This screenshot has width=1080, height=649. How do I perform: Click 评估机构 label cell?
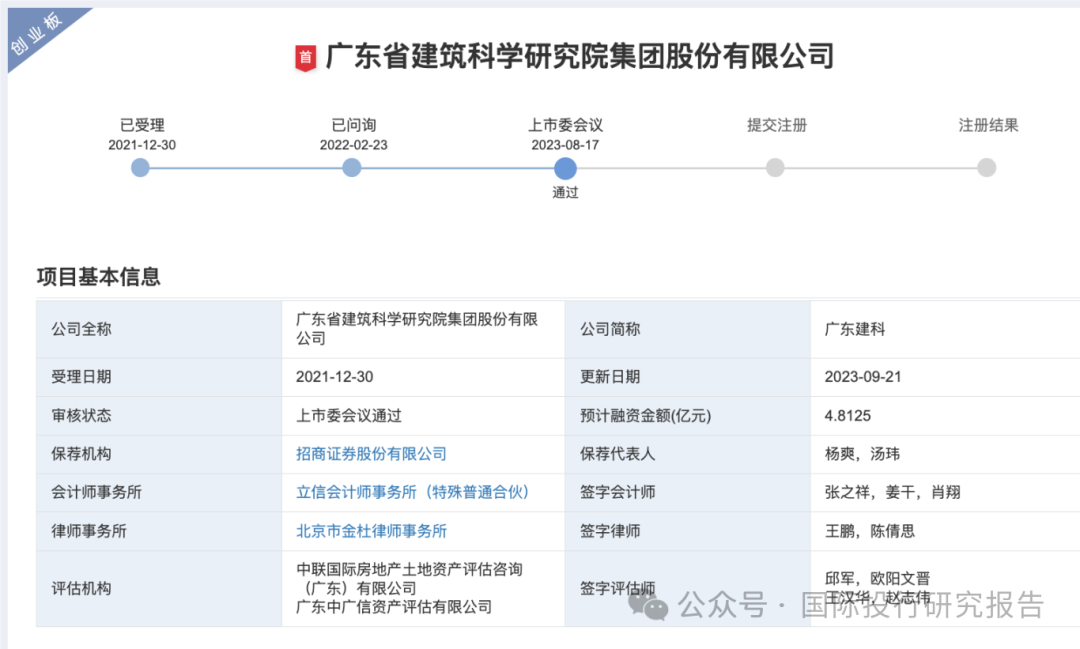[x=159, y=588]
